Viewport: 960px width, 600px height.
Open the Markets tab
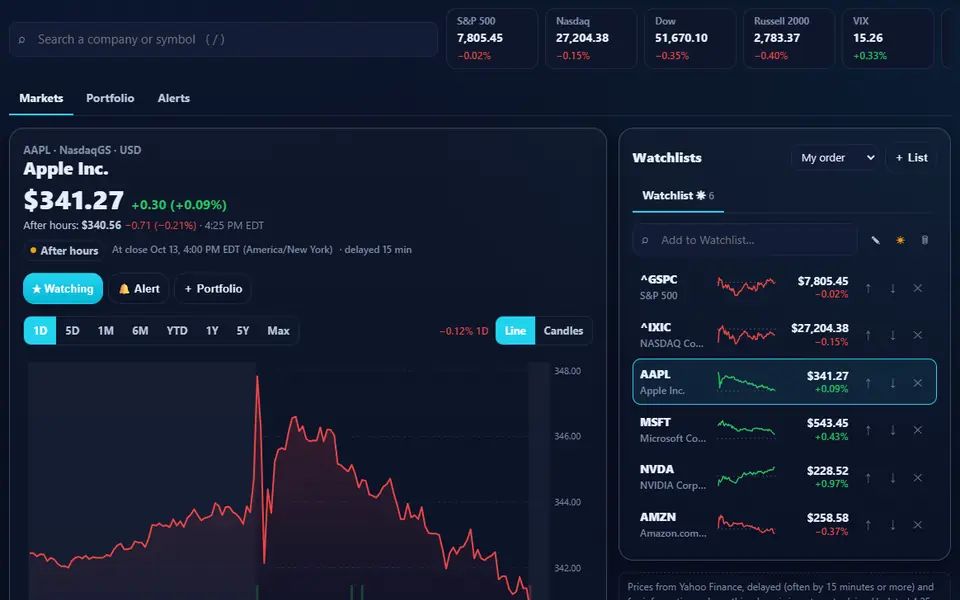click(41, 99)
